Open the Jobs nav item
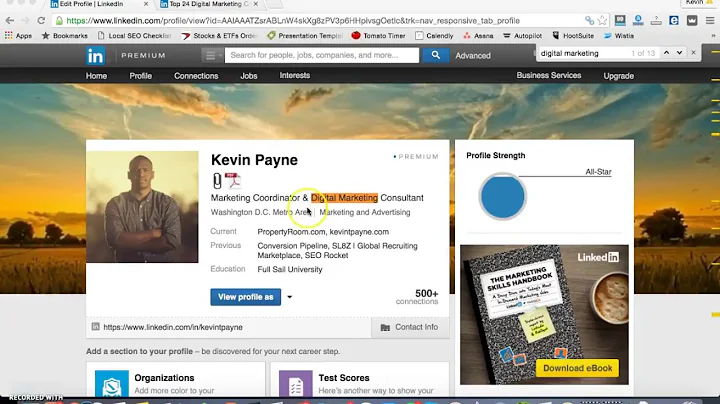720x404 pixels. (x=249, y=76)
